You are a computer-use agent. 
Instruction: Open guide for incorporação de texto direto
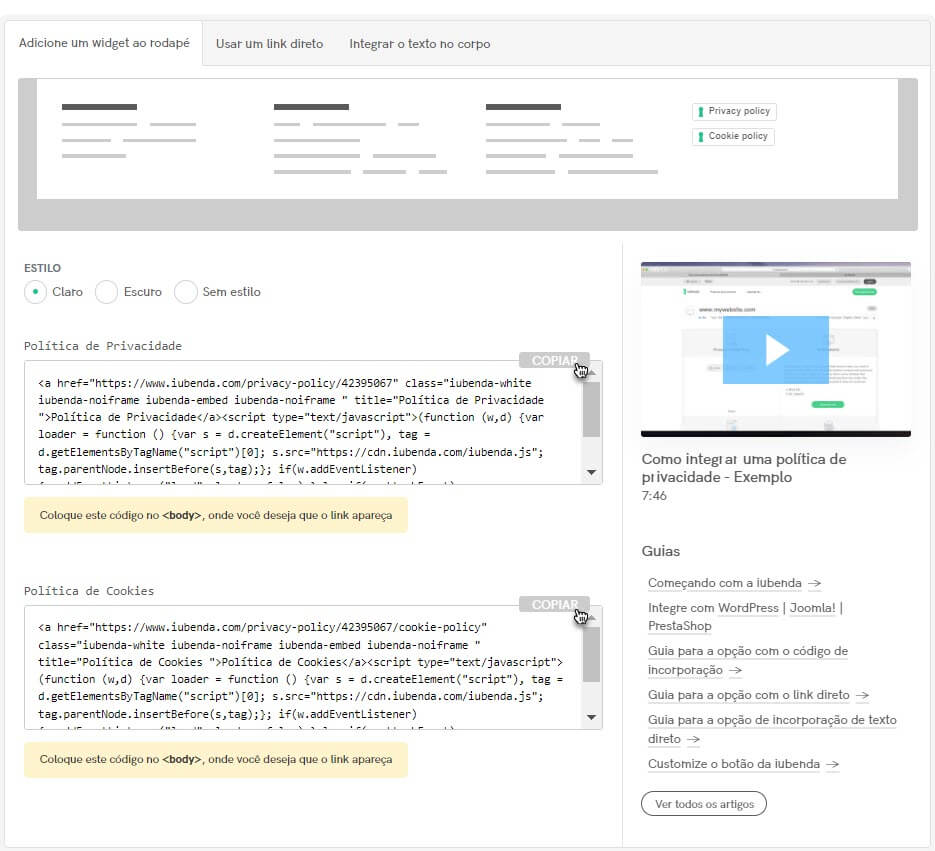coord(772,729)
